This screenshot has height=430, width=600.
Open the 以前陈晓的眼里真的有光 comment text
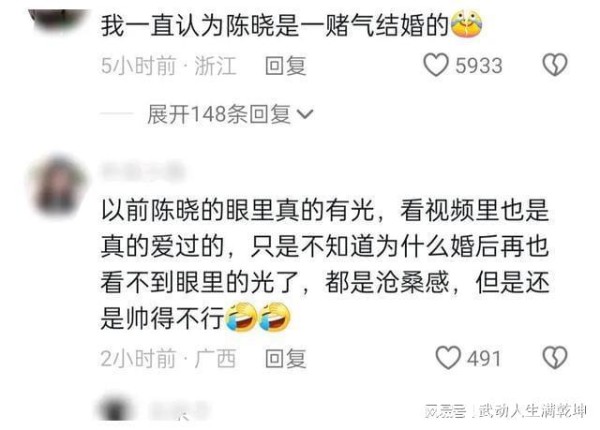(325, 265)
